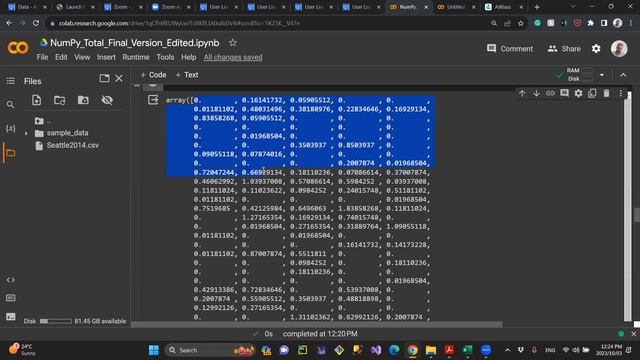Click the notebook title NumPy_Total_Final_Version_Edited.ipynb
Screen dimensions: 640x360
pos(135,43)
